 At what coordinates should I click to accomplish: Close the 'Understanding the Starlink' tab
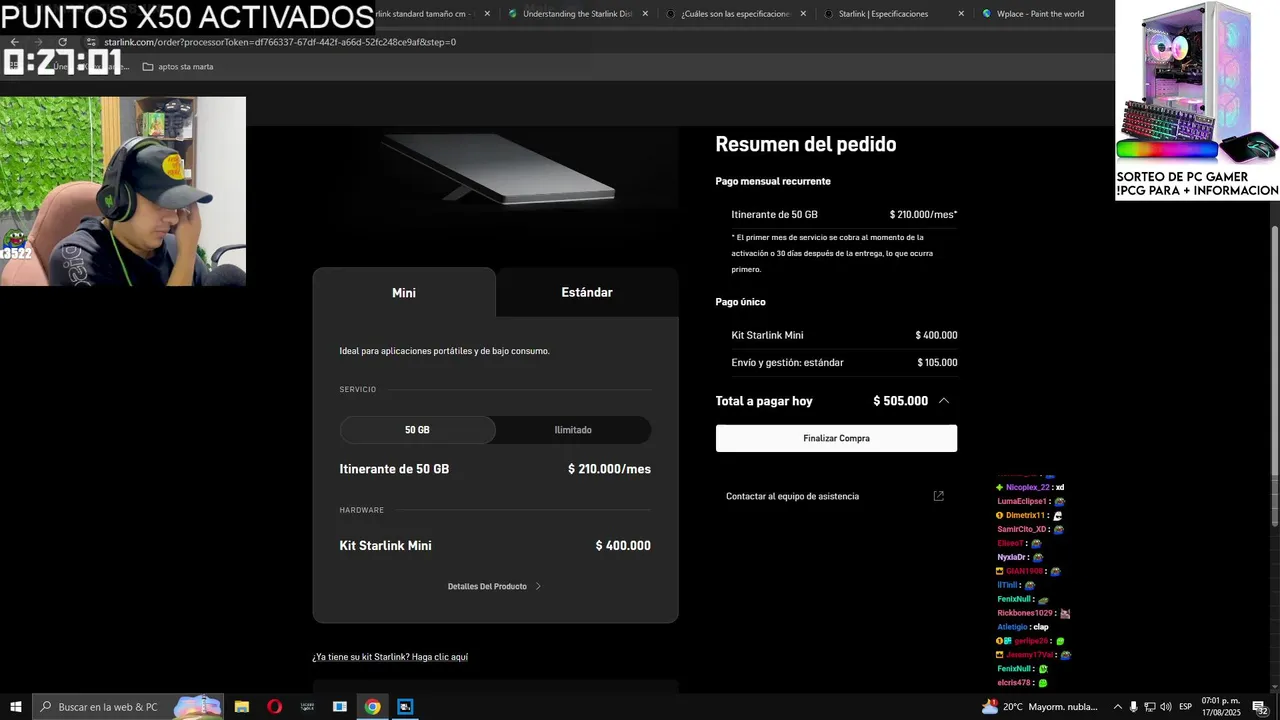coord(645,14)
